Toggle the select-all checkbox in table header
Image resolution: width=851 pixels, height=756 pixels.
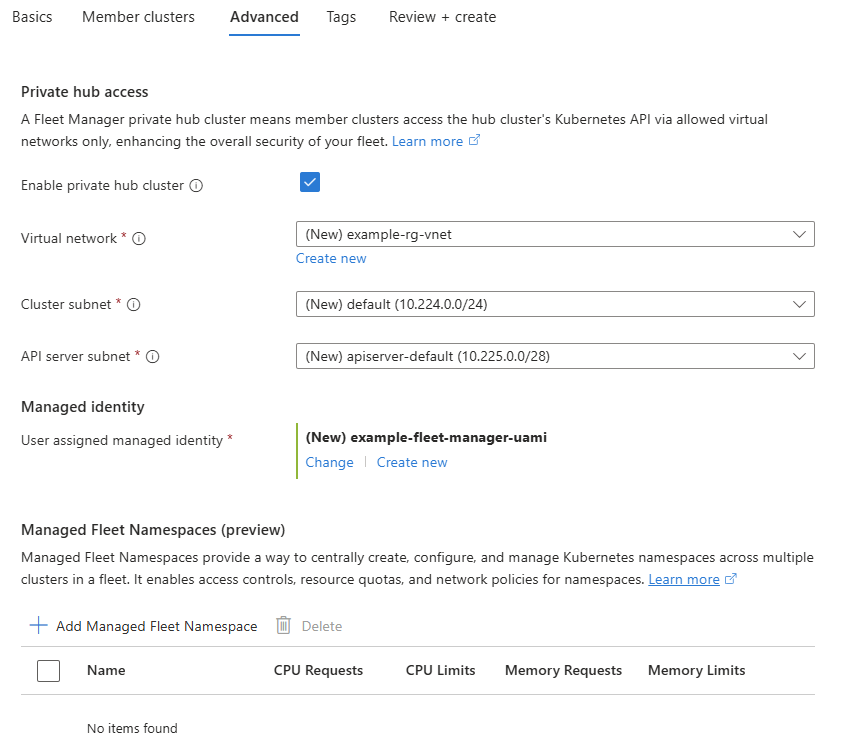[x=48, y=671]
